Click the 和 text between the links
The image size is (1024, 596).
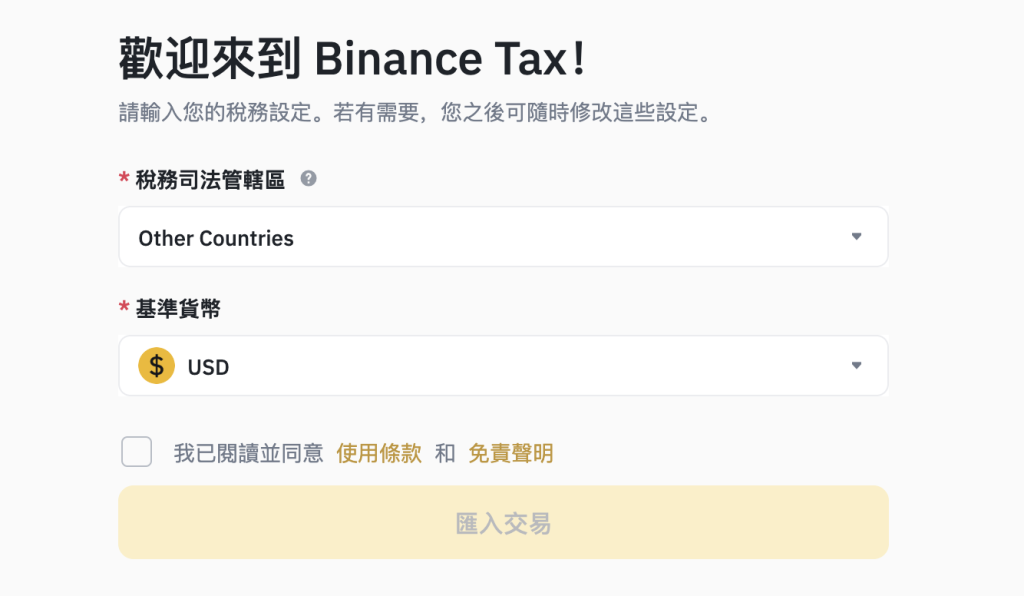pyautogui.click(x=445, y=454)
